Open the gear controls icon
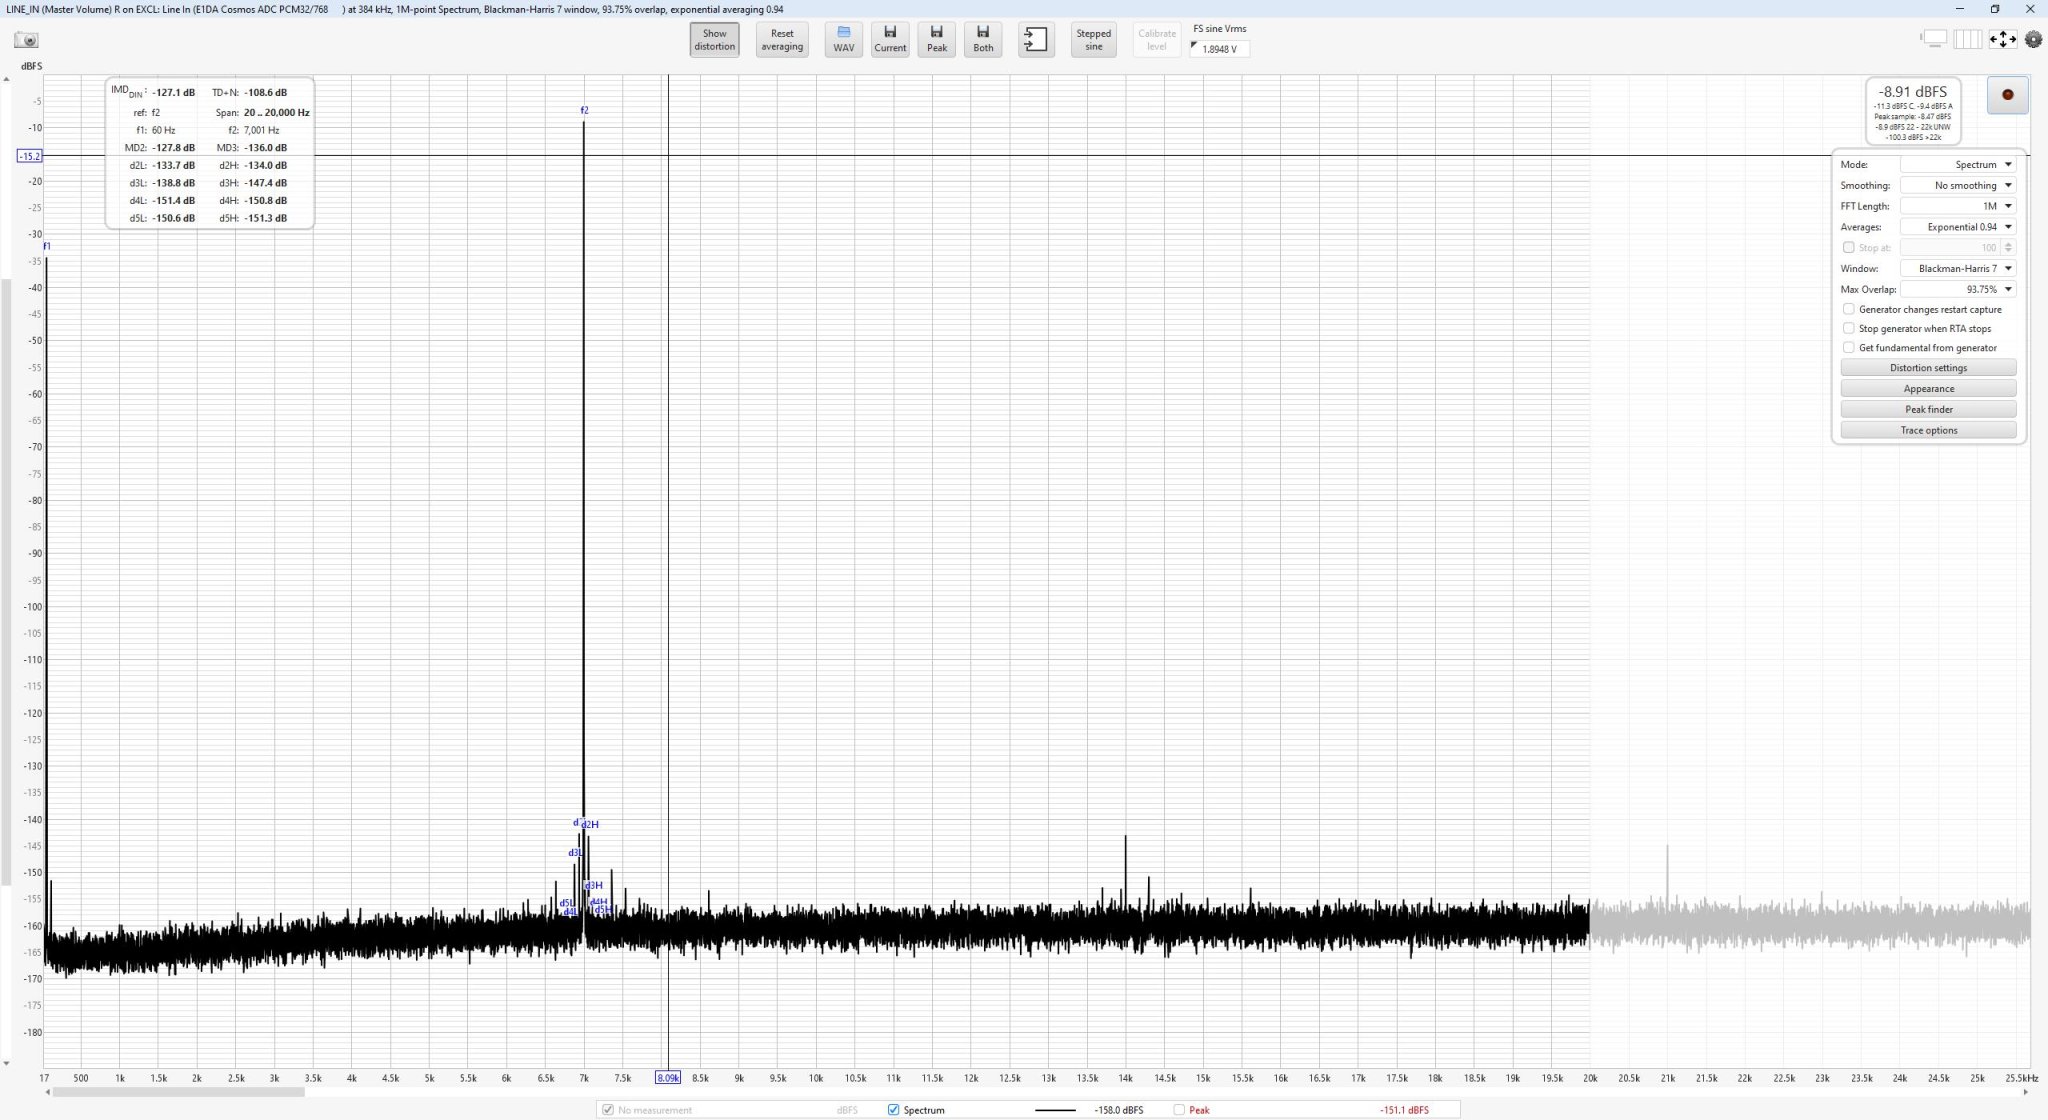Screen dimensions: 2048x1120 2033,39
